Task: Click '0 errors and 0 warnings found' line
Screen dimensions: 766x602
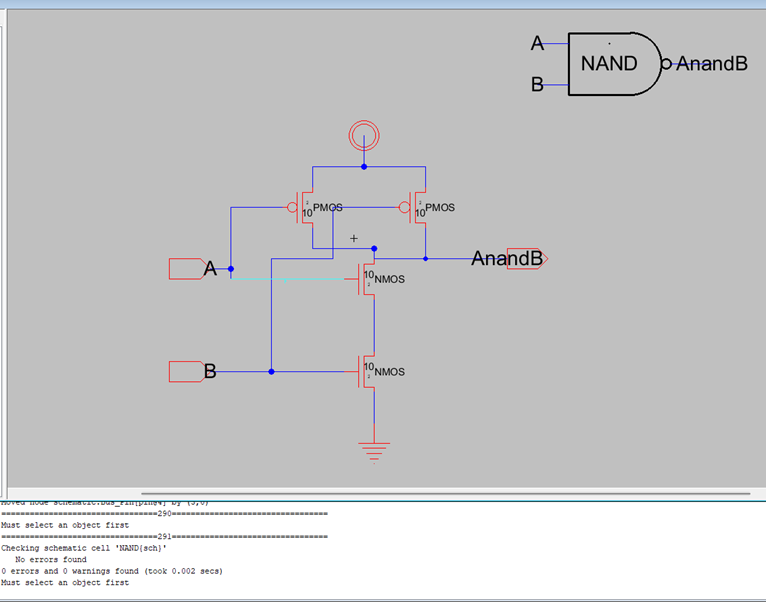Action: [x=112, y=571]
